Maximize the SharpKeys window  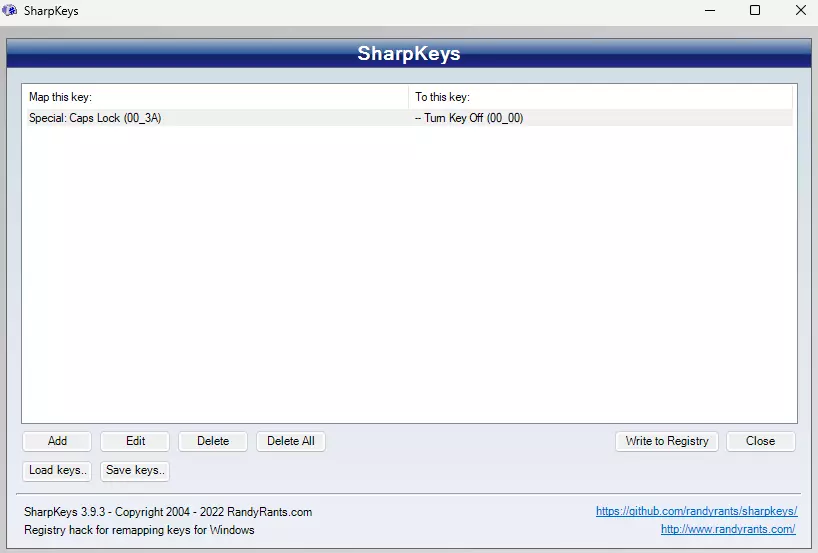(755, 10)
